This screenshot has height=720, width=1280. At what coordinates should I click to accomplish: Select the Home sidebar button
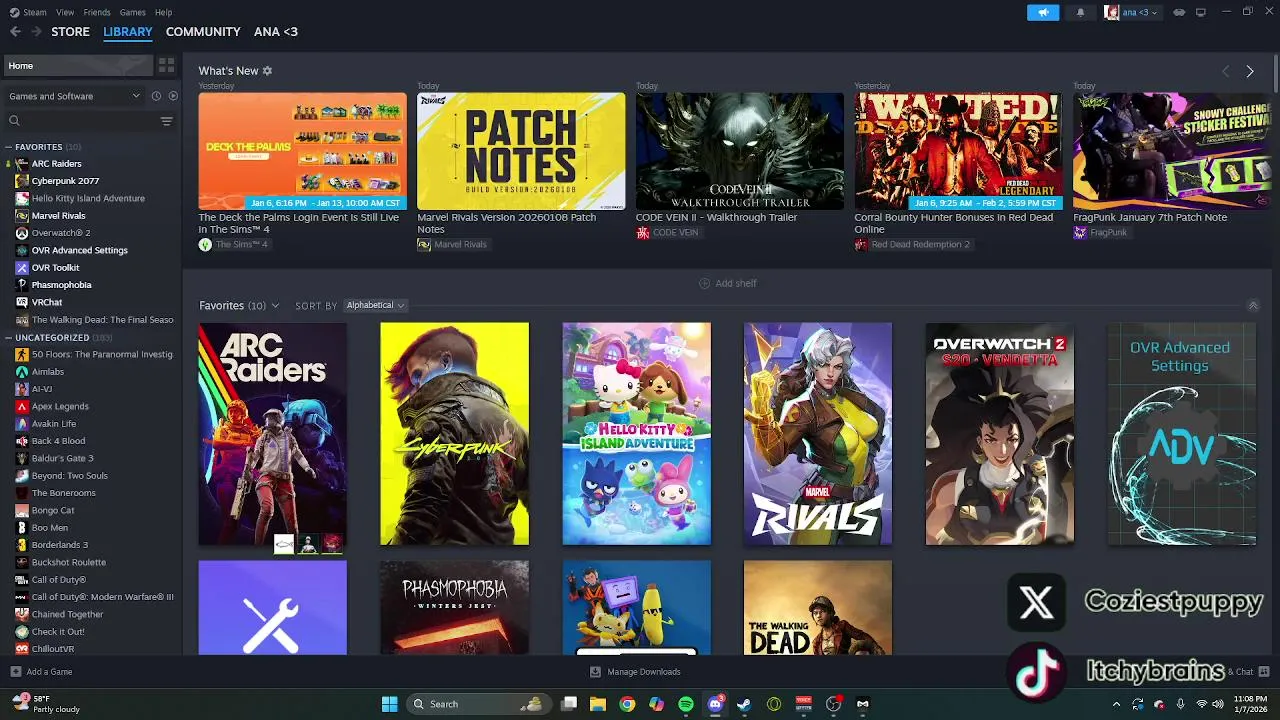pos(77,66)
